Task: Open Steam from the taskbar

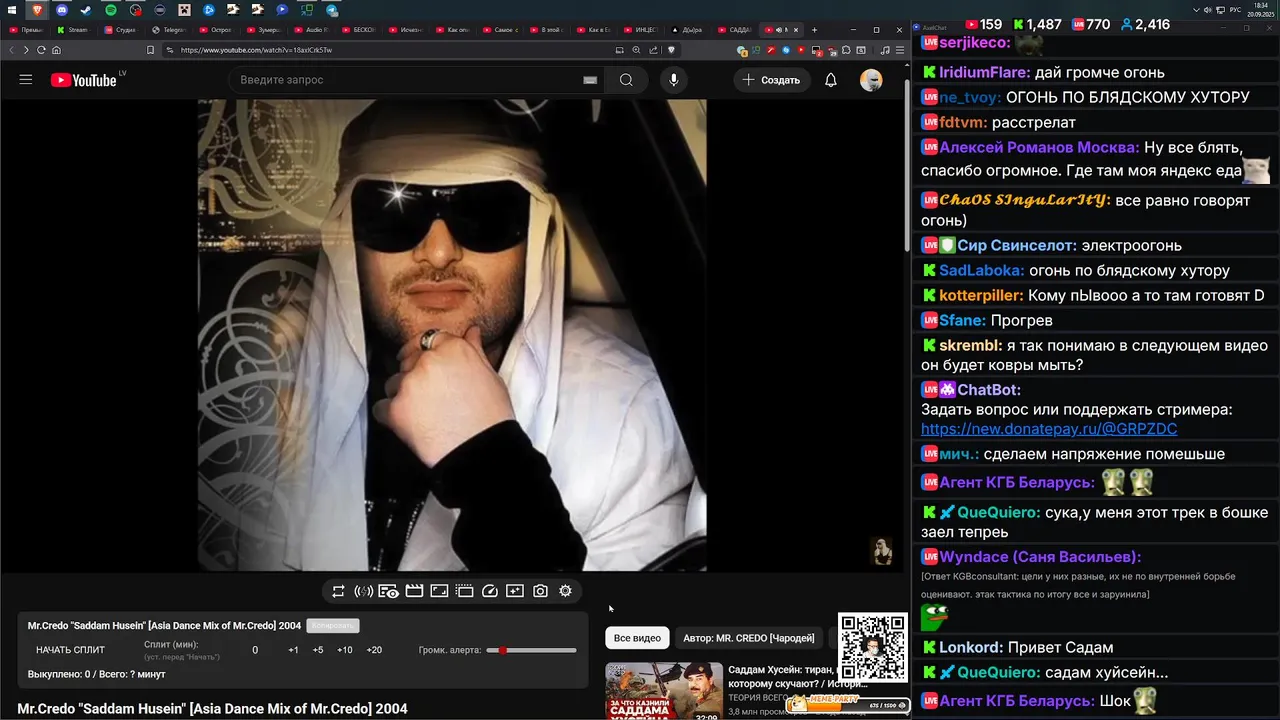Action: [x=85, y=10]
